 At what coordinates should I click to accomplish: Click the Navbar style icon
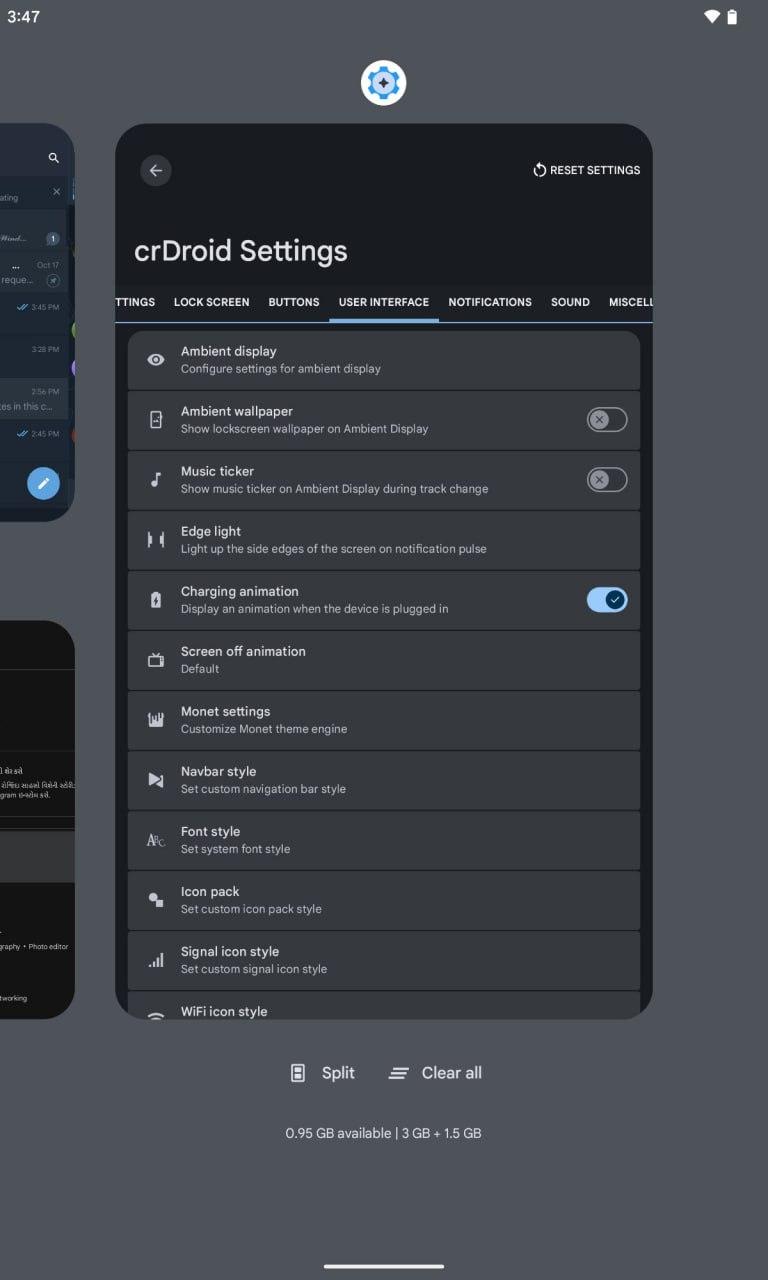(x=156, y=780)
